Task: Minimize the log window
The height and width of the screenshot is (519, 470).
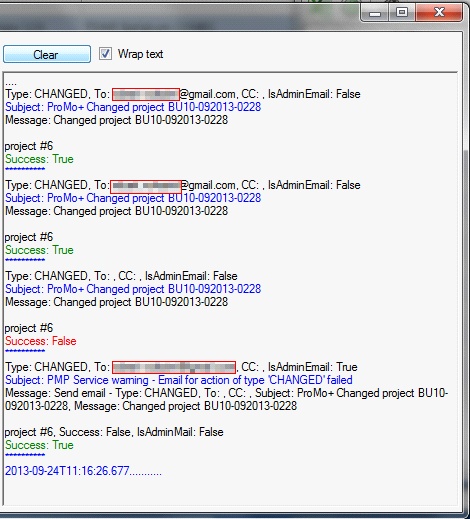Action: (x=375, y=13)
